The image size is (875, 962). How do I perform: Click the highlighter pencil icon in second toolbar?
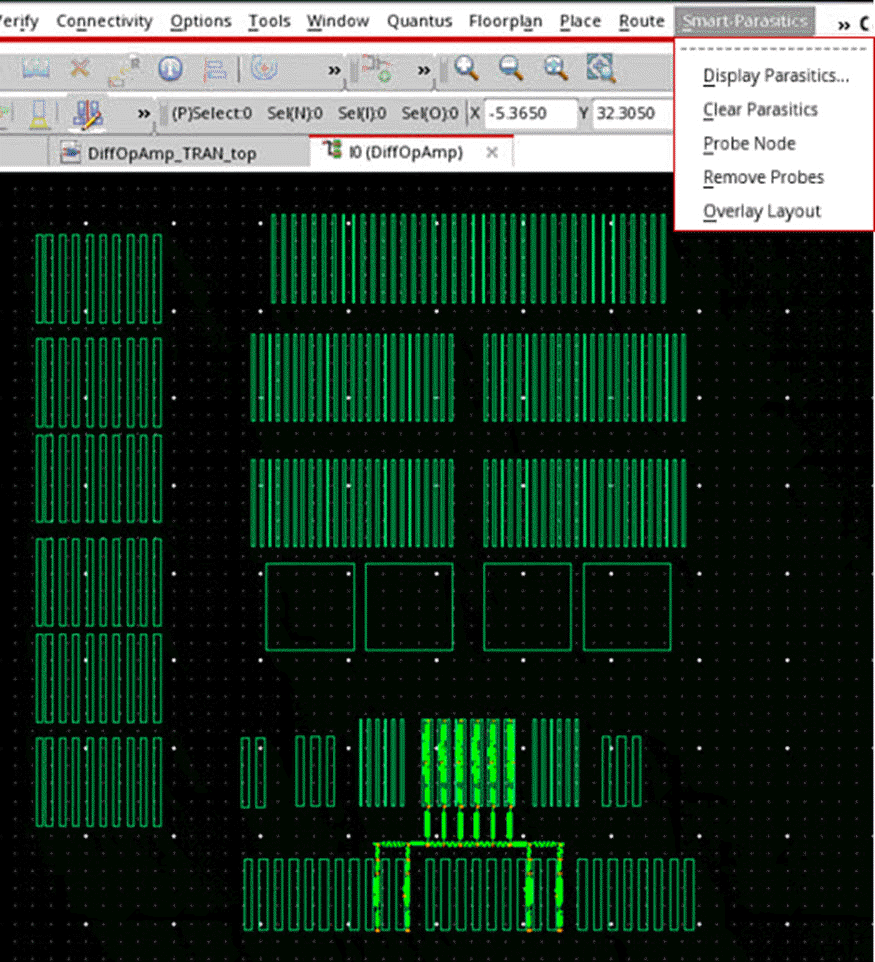coord(87,113)
